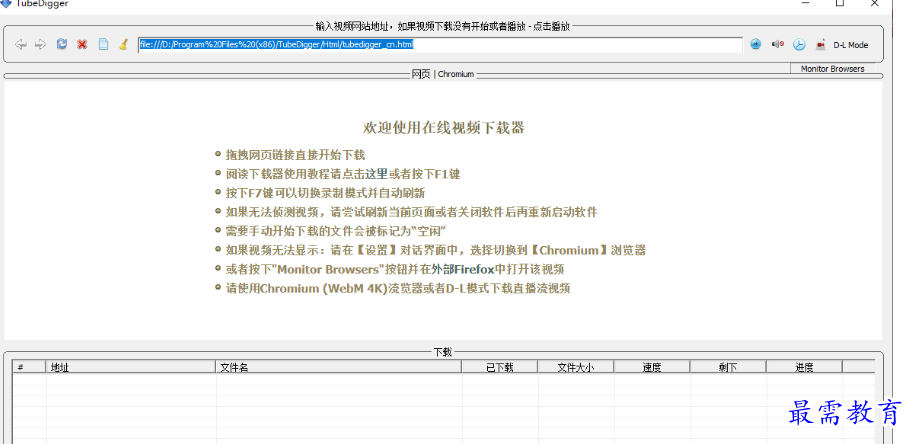910x444 pixels.
Task: Click the URL address input field
Action: coord(440,45)
